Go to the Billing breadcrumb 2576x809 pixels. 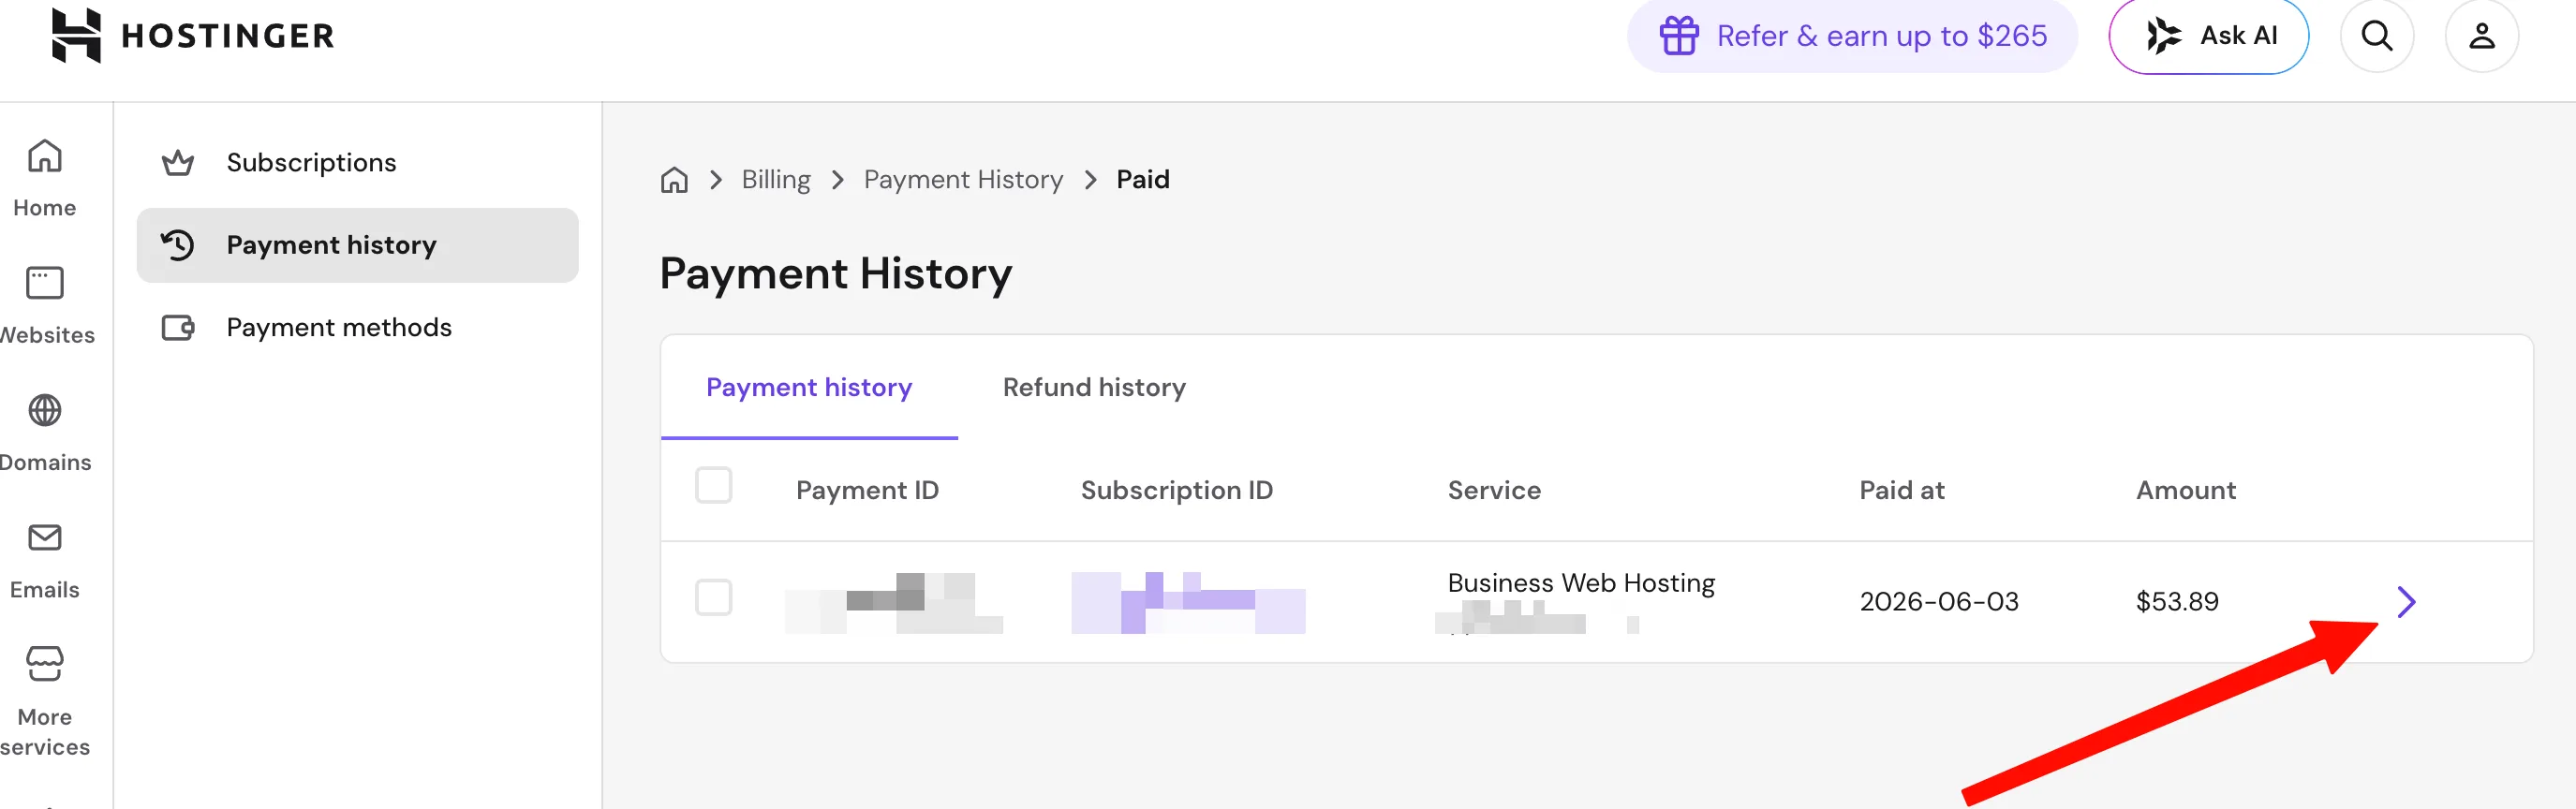(x=776, y=180)
